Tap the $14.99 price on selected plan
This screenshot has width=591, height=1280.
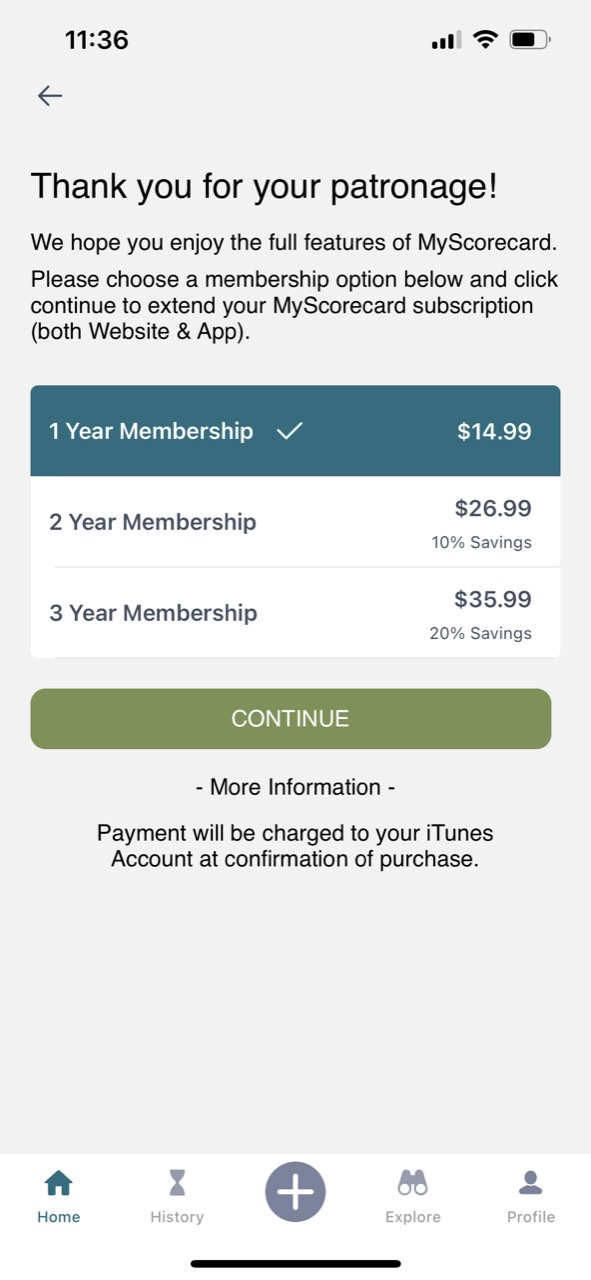494,432
